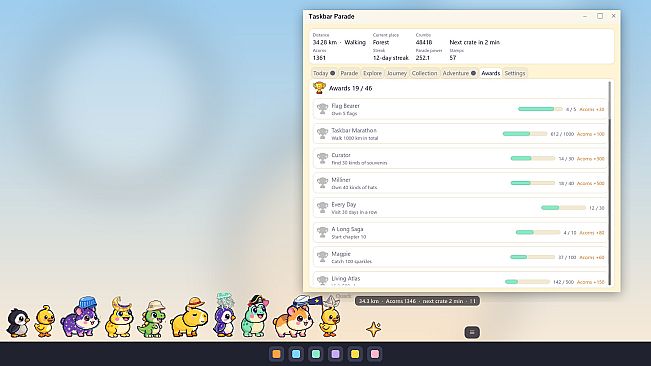Open the Settings tab
The width and height of the screenshot is (651, 366).
coord(515,73)
